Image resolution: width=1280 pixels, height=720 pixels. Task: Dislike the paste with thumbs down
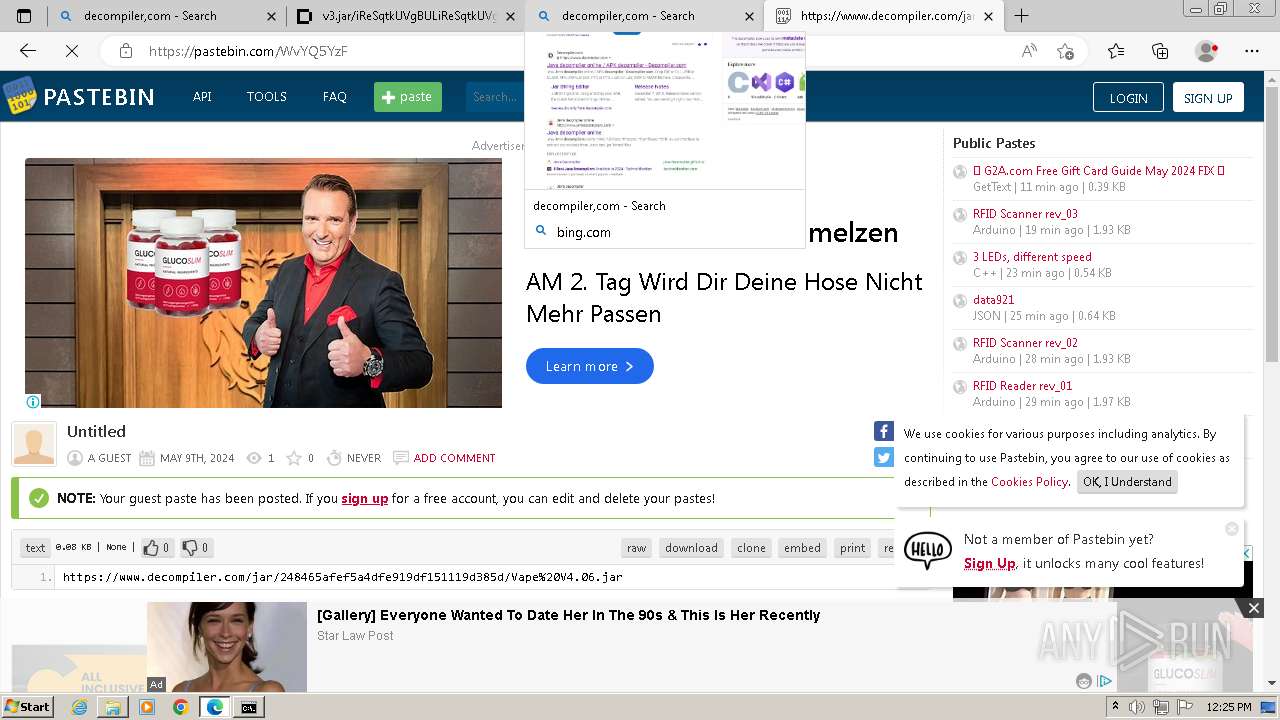[195, 547]
